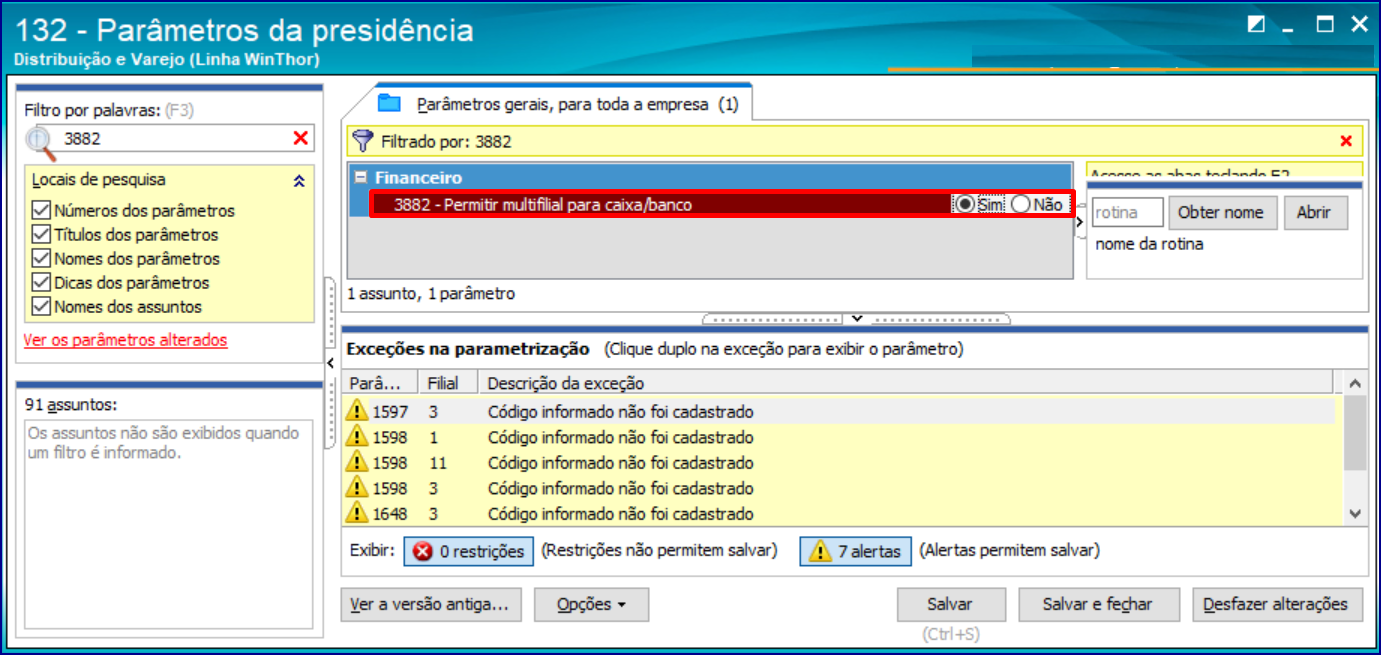Clear the 3882 filter text with red X

(x=300, y=138)
